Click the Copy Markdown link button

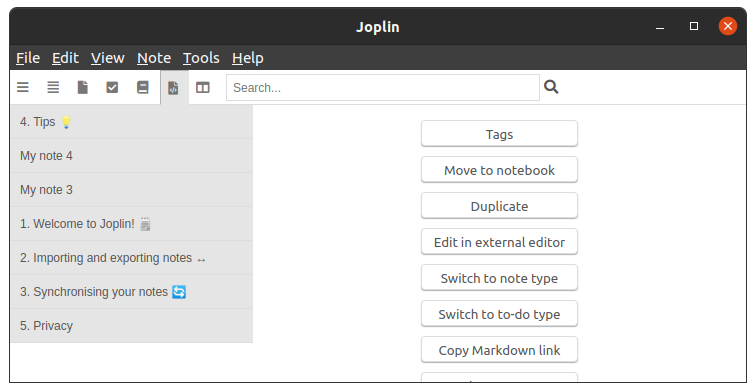pos(499,350)
